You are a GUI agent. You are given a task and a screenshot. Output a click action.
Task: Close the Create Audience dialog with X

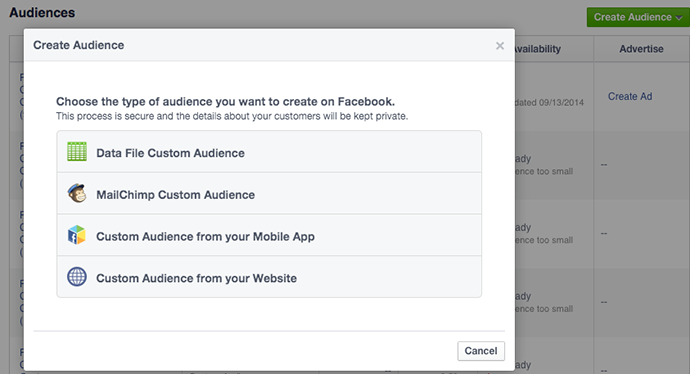pos(500,46)
